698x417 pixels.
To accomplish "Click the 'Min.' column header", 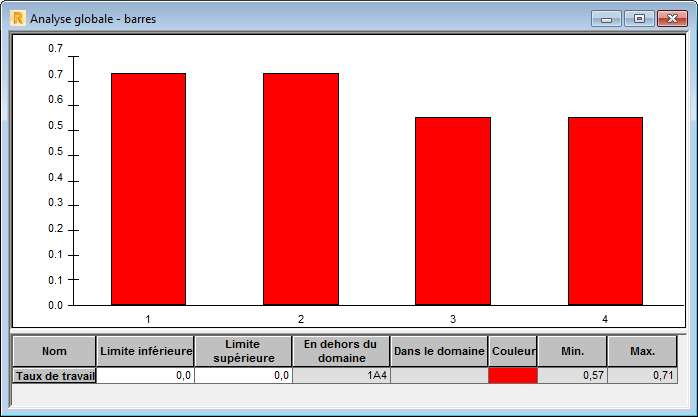I will point(572,351).
